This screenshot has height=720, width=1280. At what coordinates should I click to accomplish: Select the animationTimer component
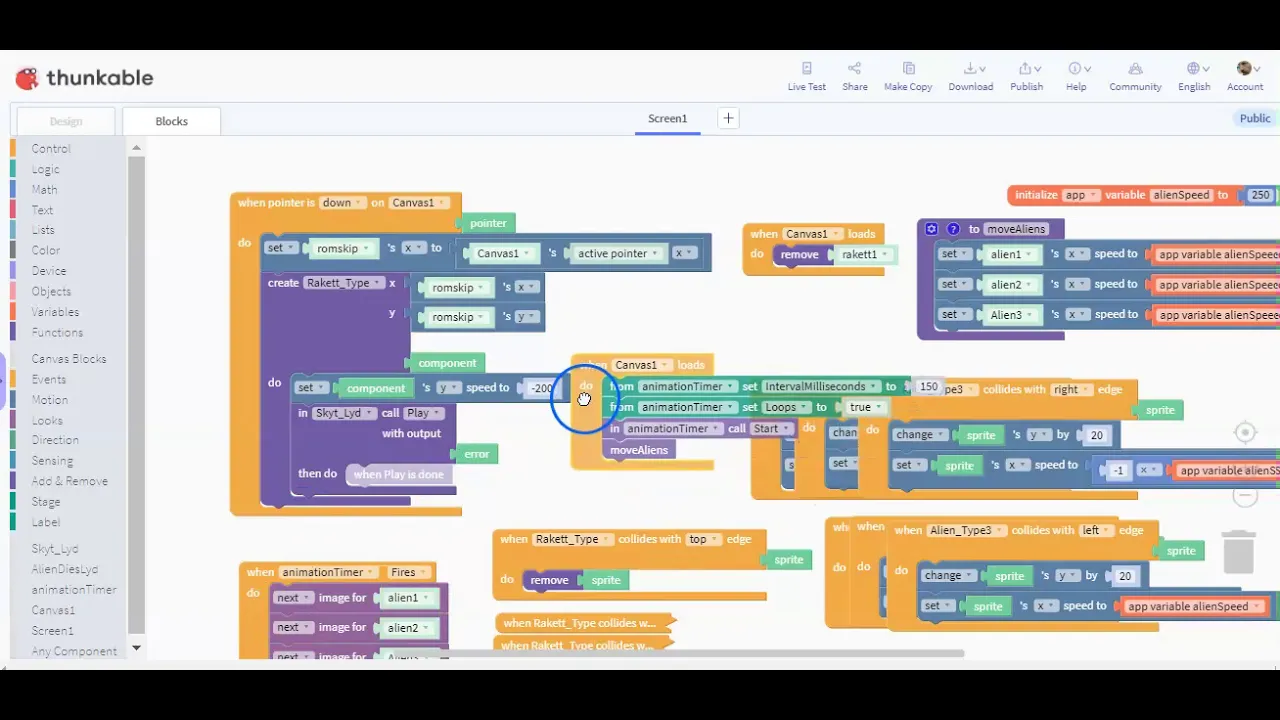(74, 590)
